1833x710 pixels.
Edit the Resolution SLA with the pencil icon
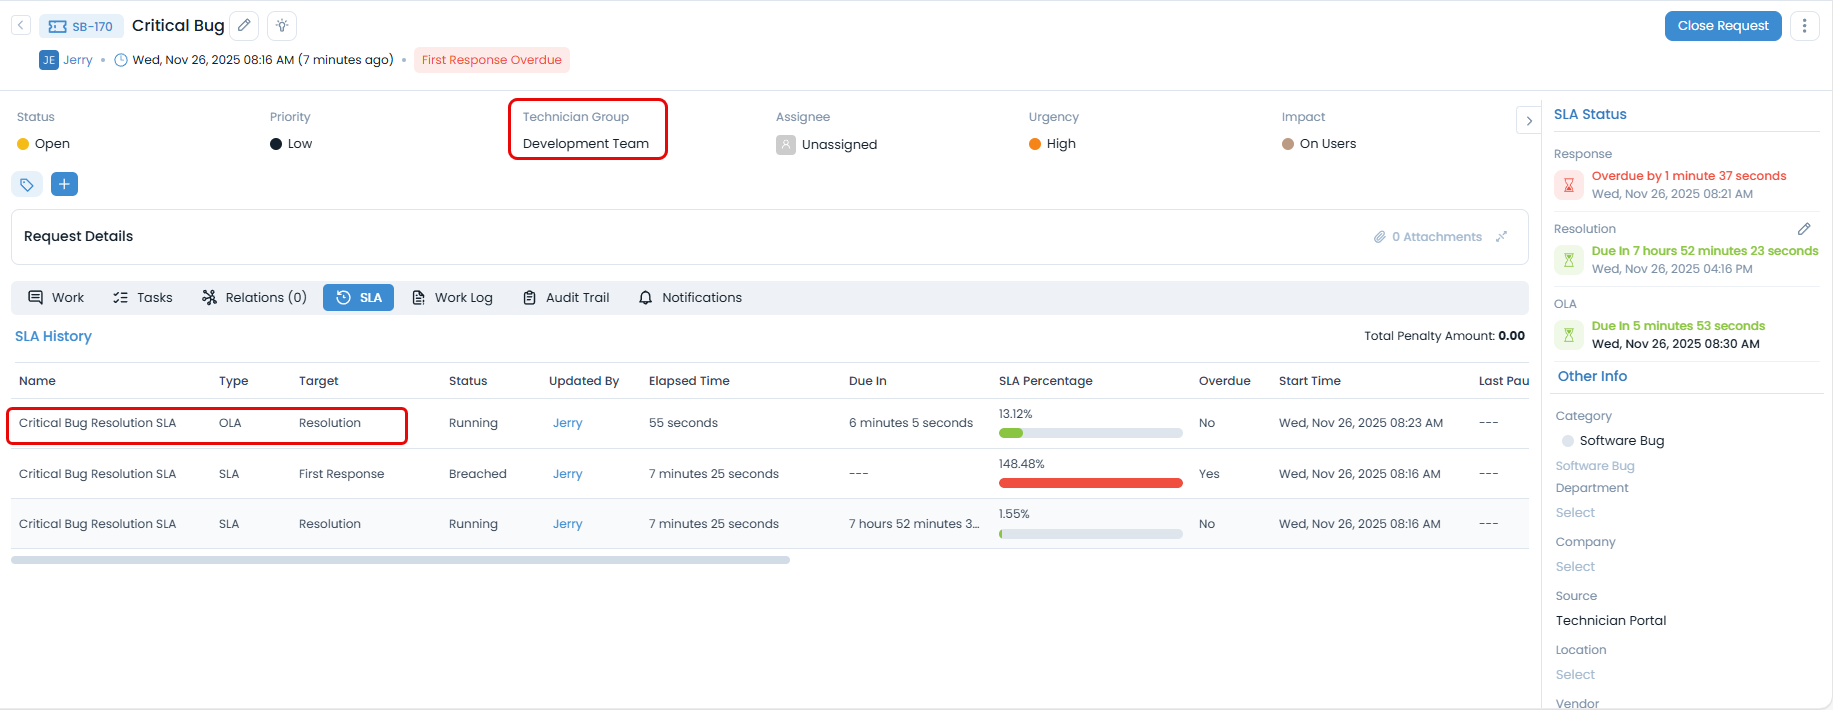pyautogui.click(x=1803, y=229)
